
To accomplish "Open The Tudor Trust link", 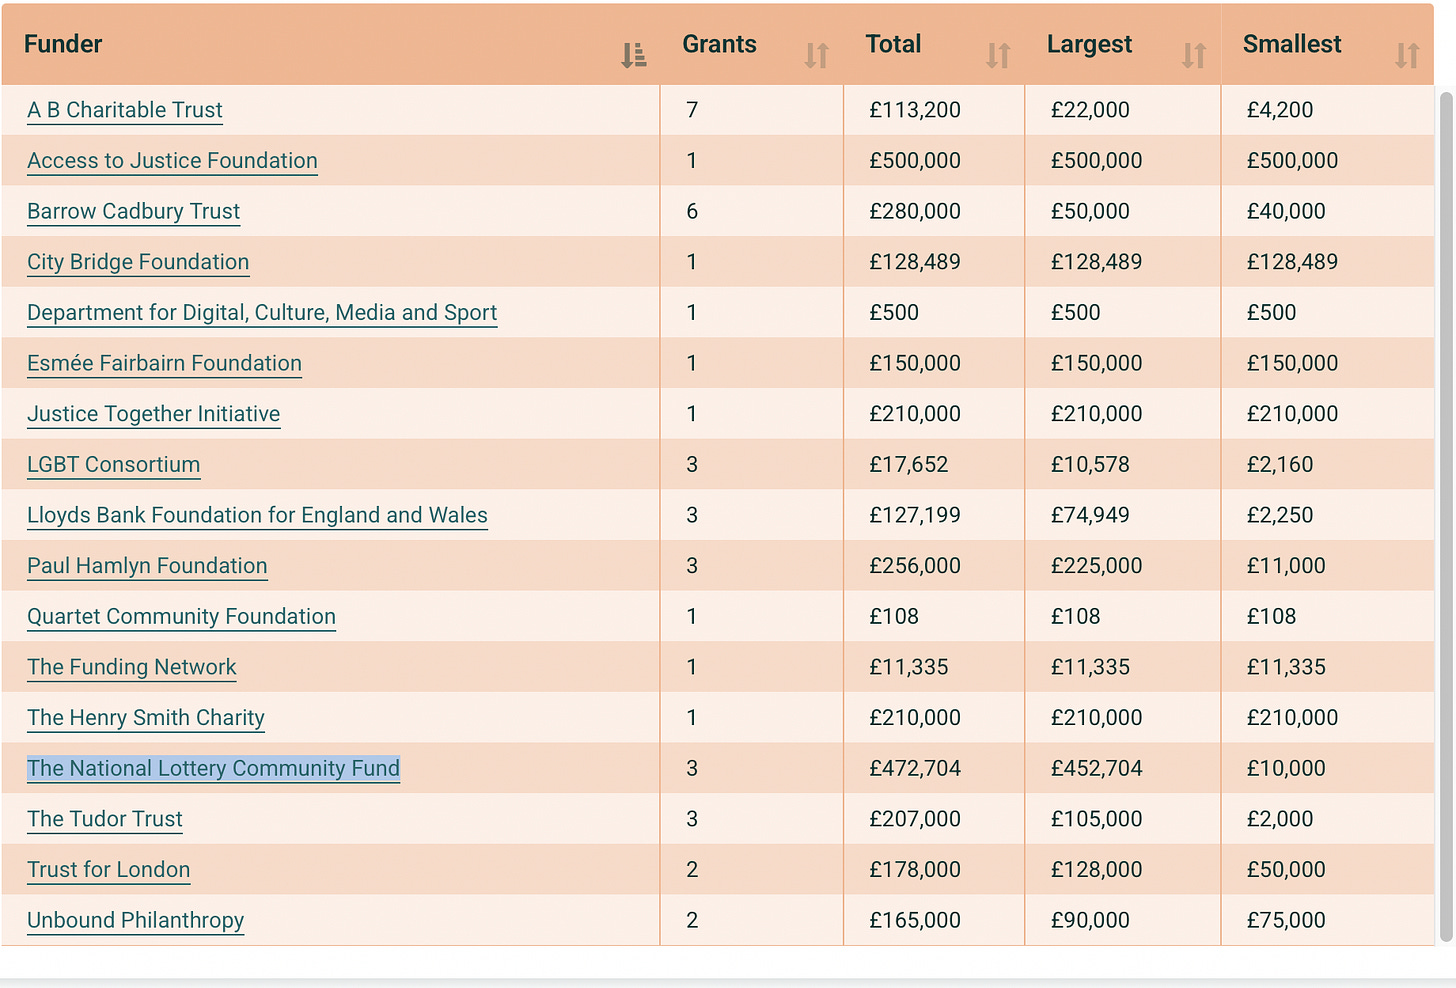I will point(105,819).
